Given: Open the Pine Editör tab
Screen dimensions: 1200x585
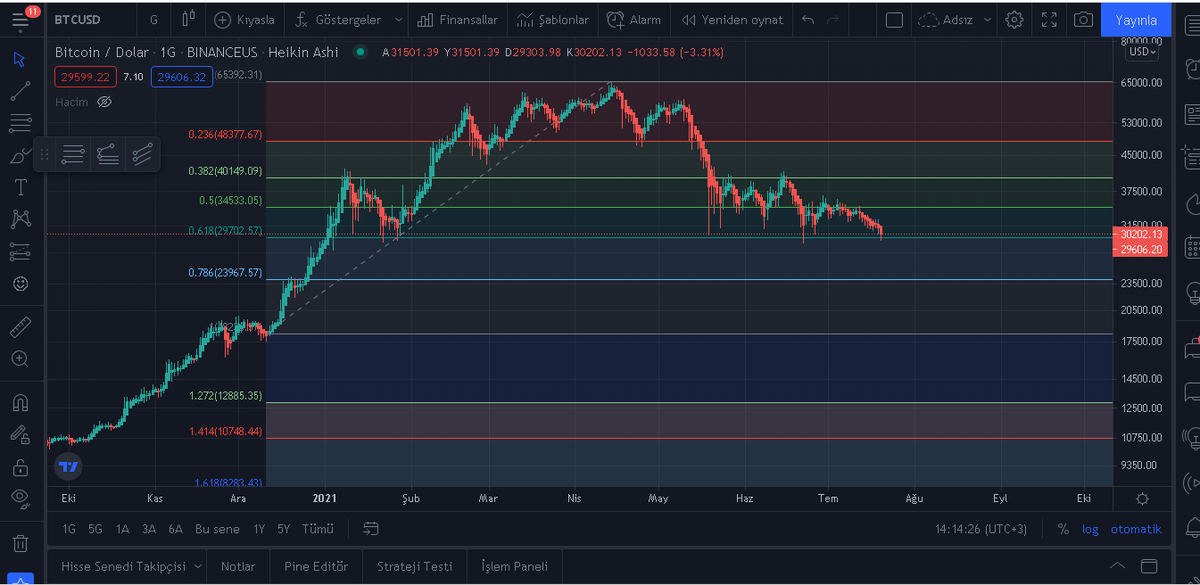Looking at the screenshot, I should (x=316, y=566).
